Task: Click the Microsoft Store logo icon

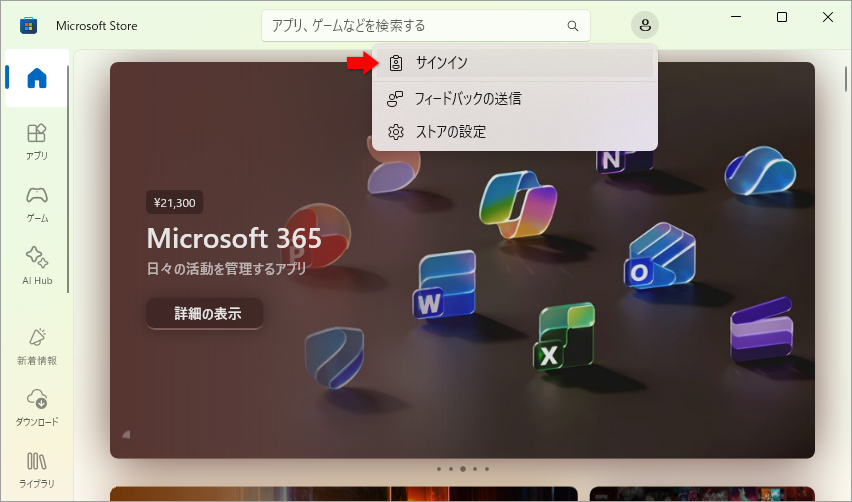Action: tap(28, 25)
